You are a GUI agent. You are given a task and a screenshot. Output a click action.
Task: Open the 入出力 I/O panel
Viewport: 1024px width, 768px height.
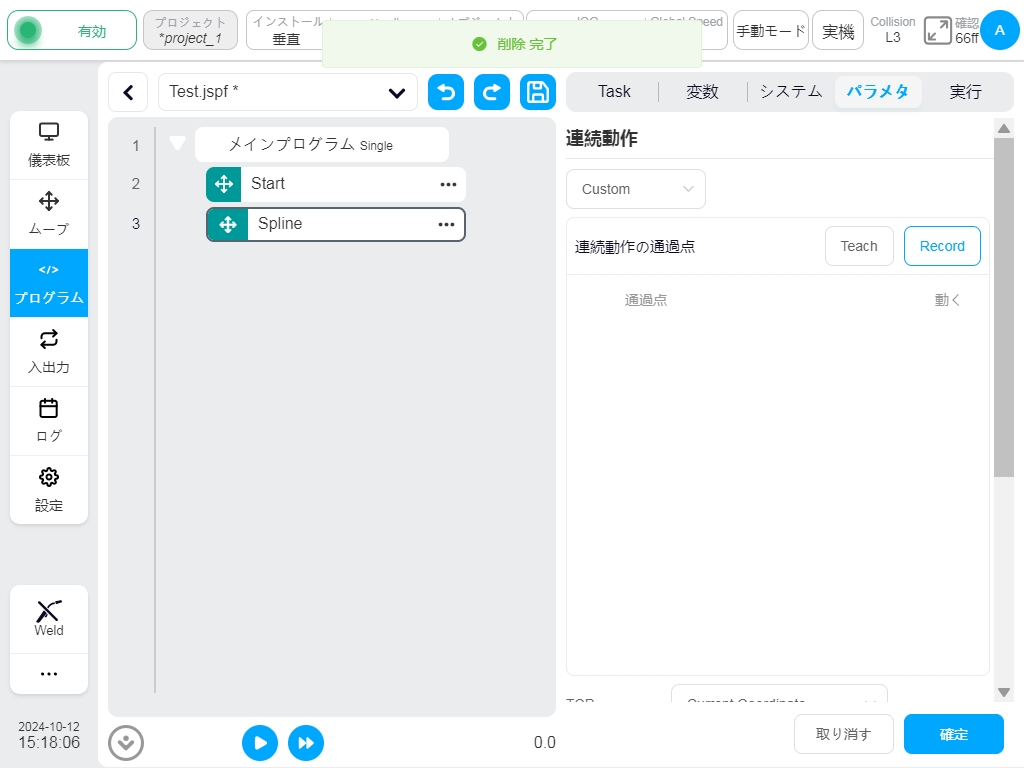pos(49,352)
